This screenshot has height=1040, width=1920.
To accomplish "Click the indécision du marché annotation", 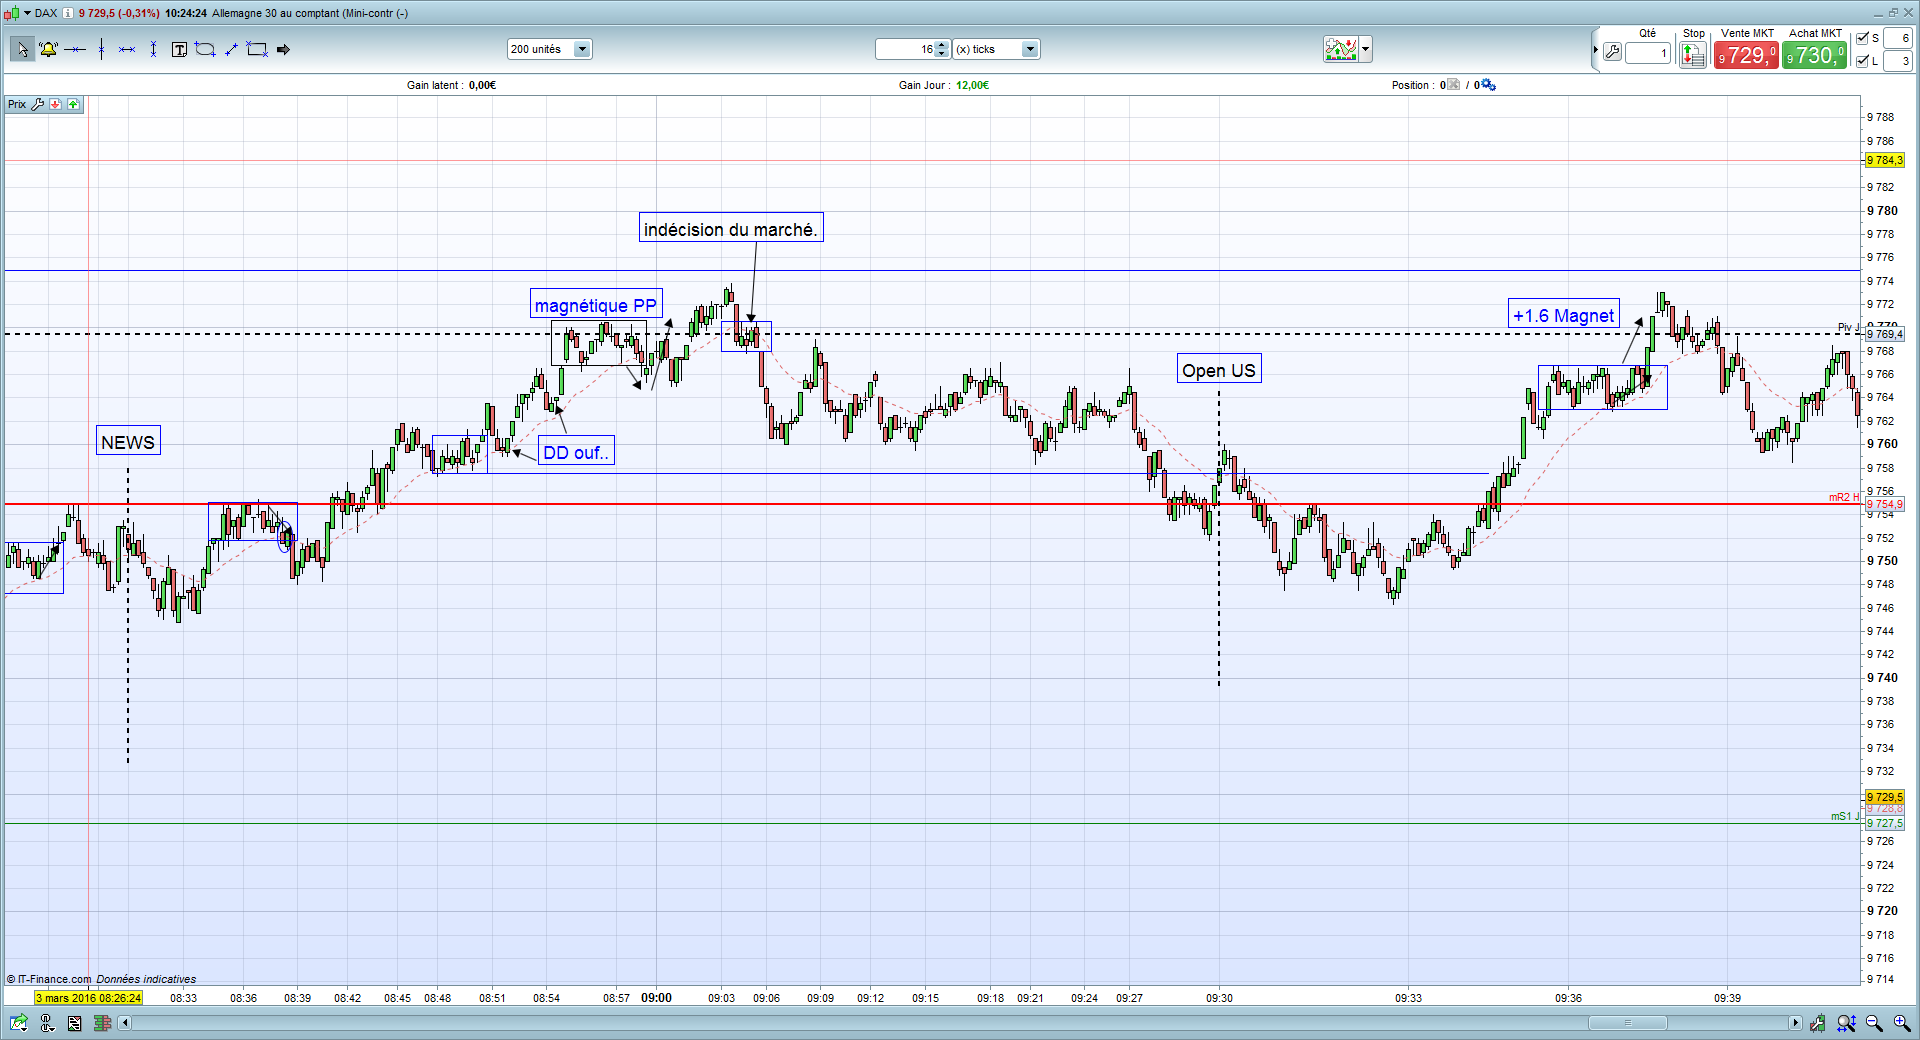I will (x=731, y=229).
